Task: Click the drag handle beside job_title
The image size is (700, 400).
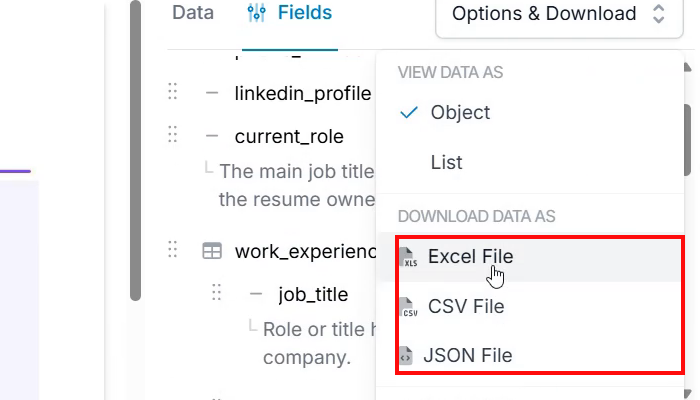Action: pos(217,292)
